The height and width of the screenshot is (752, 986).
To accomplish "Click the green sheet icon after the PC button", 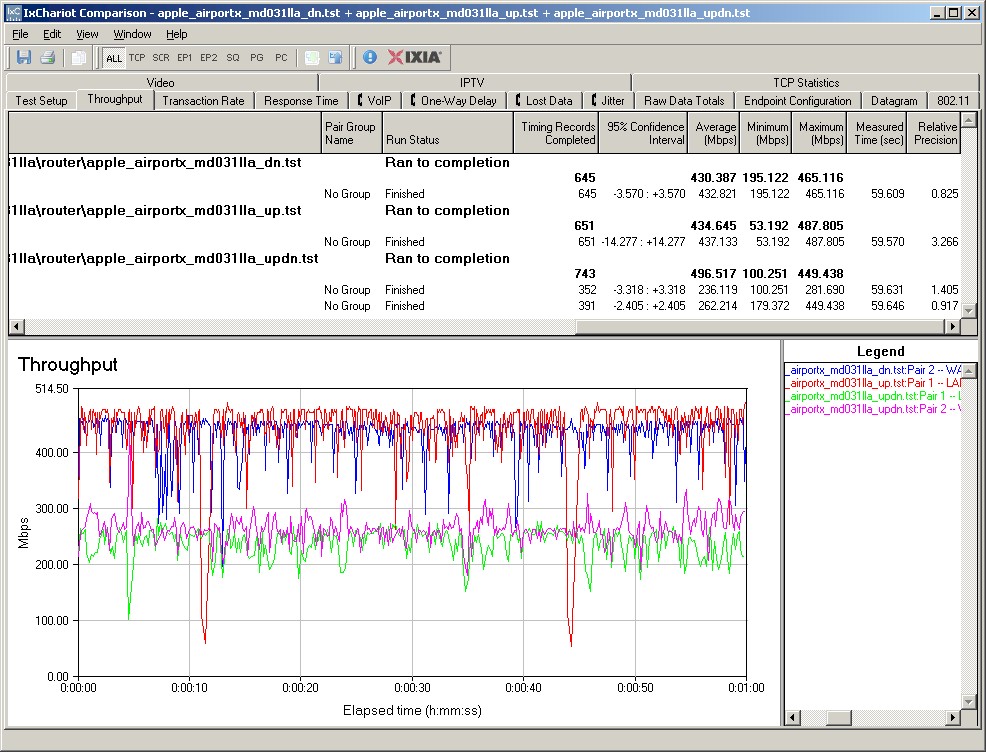I will (312, 58).
